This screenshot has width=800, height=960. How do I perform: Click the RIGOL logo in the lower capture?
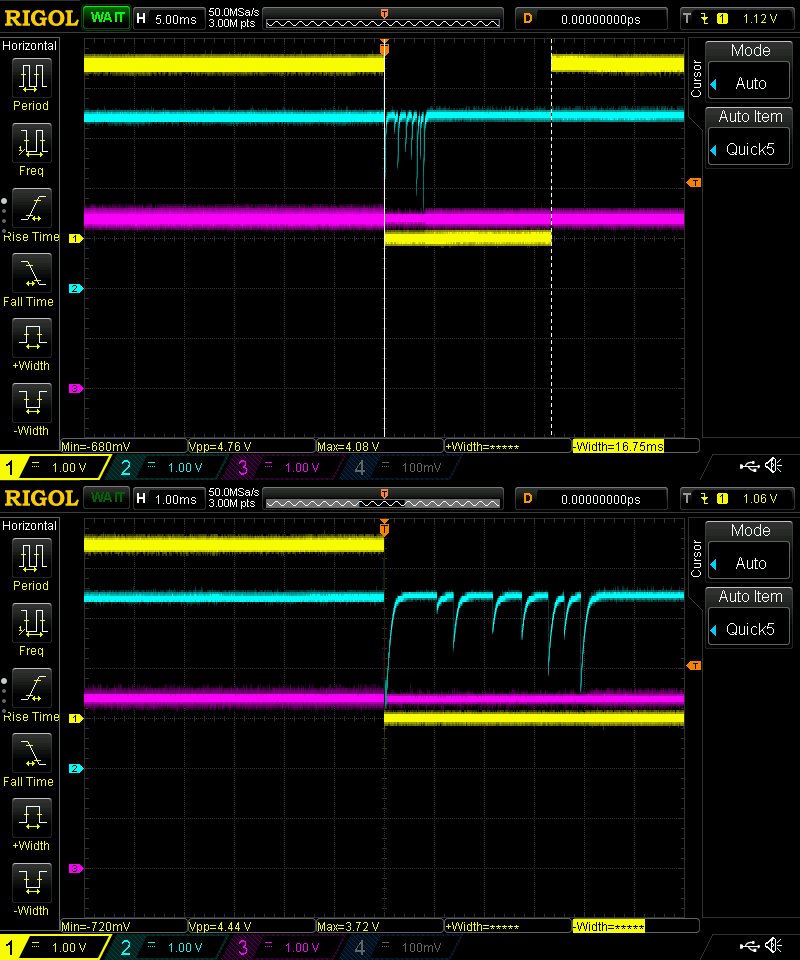pos(41,498)
